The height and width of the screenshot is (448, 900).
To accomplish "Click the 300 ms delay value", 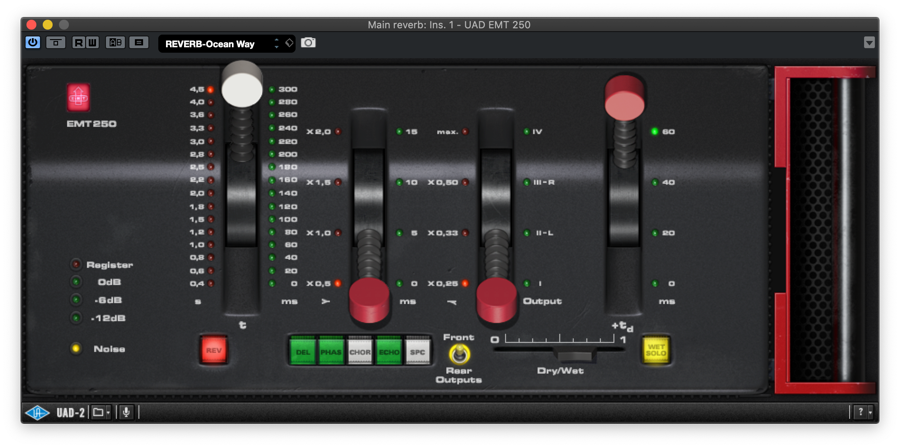I will (287, 89).
